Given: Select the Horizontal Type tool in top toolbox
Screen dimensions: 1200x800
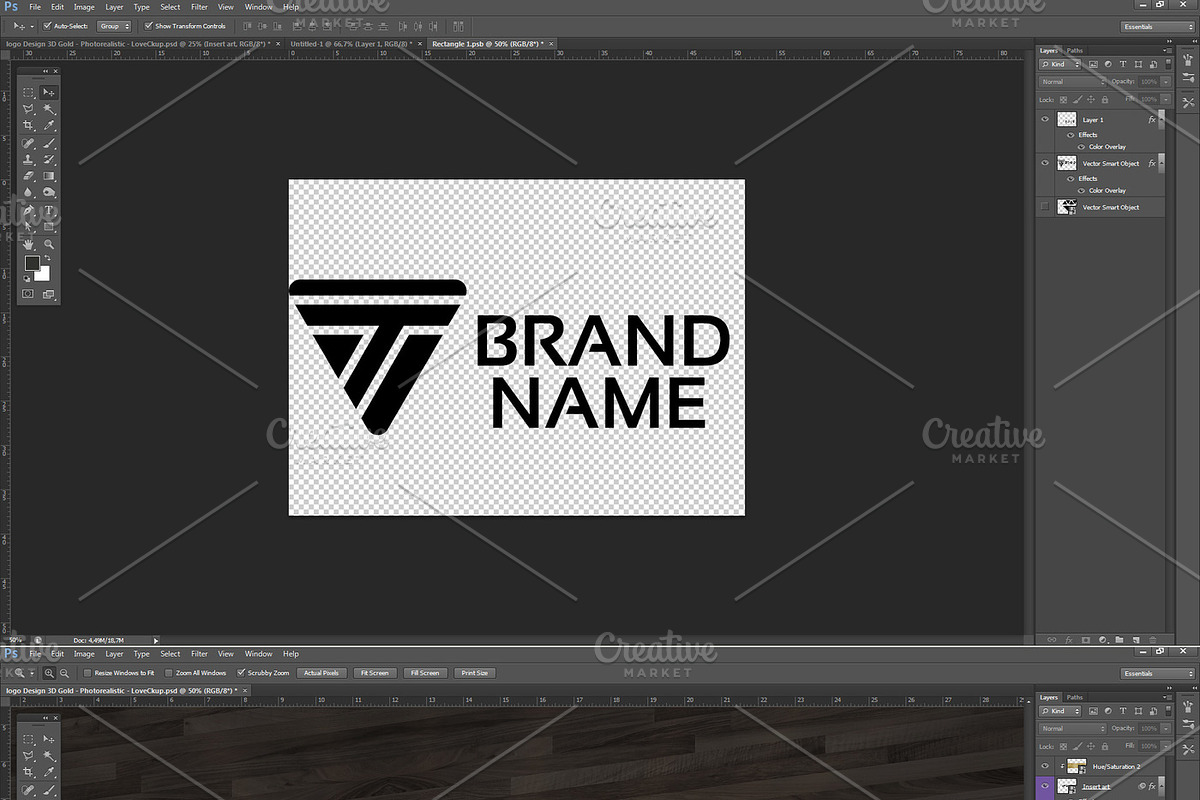Looking at the screenshot, I should [x=48, y=210].
